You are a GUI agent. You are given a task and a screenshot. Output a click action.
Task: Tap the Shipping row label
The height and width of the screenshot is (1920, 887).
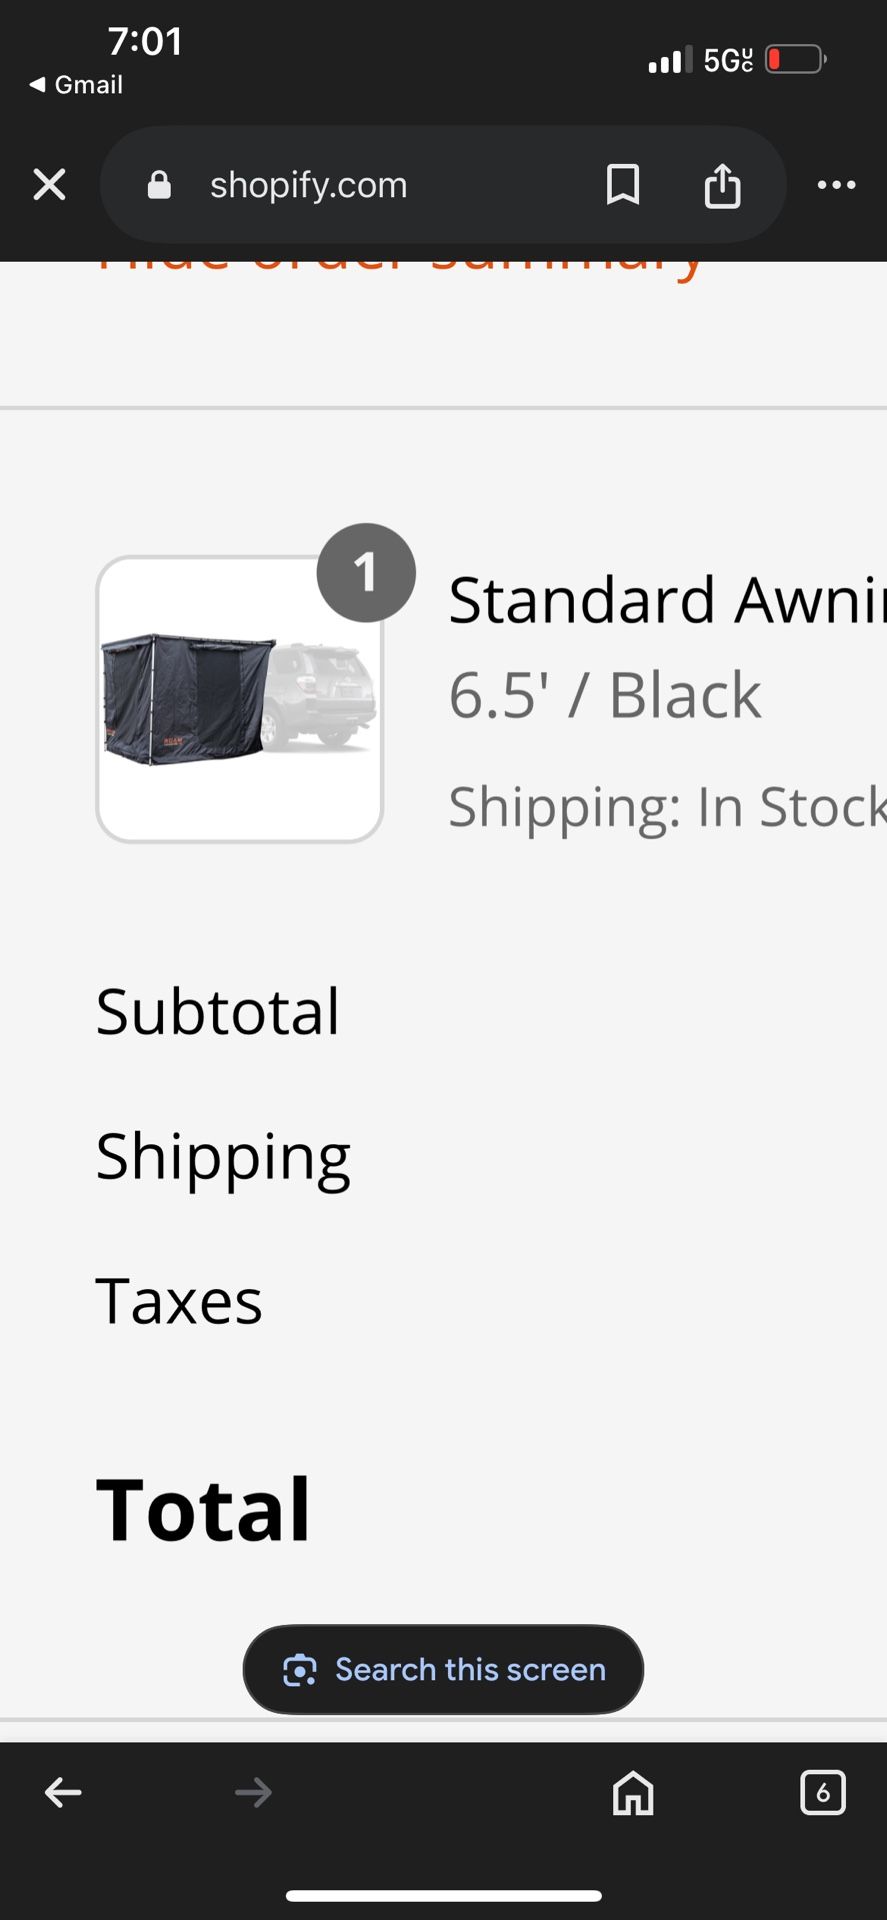point(223,1158)
